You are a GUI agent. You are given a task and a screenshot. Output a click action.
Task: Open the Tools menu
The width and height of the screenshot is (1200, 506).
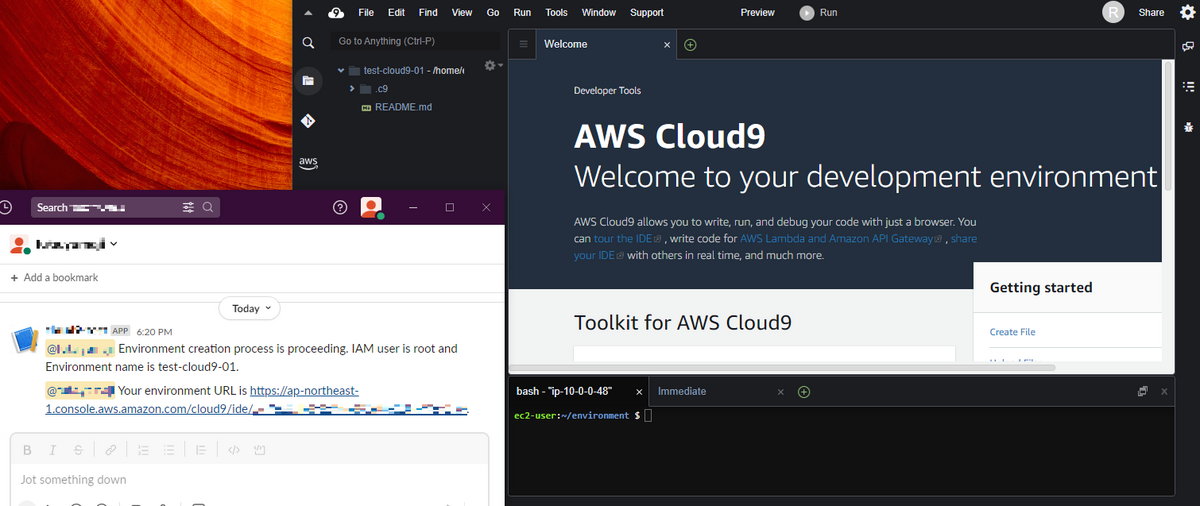(556, 13)
